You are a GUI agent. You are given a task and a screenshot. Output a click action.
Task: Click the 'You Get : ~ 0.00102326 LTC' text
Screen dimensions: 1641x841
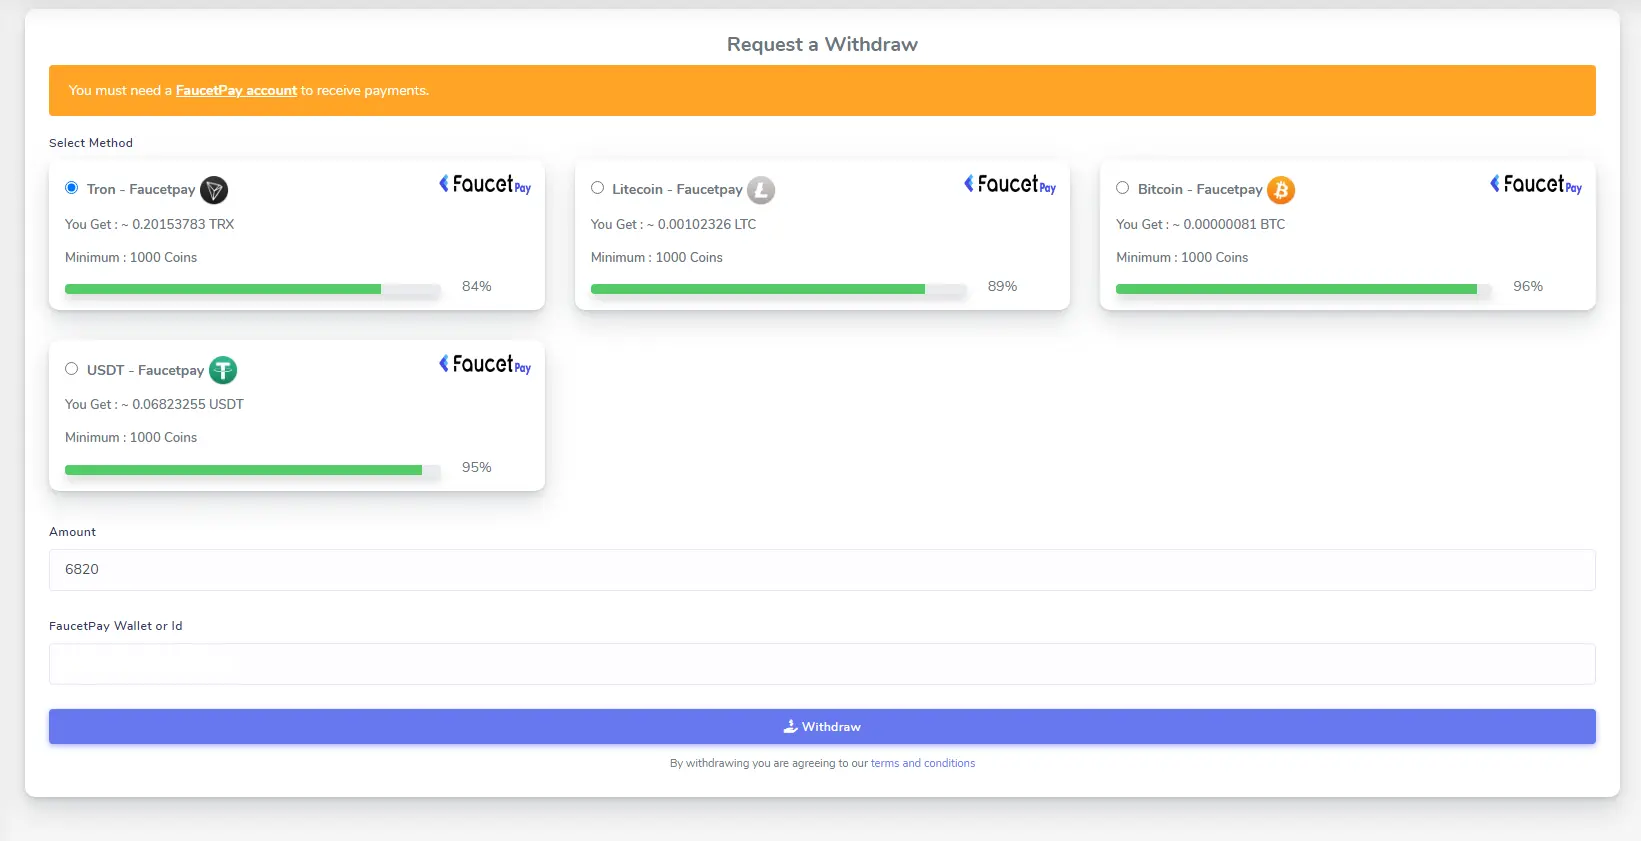coord(674,225)
